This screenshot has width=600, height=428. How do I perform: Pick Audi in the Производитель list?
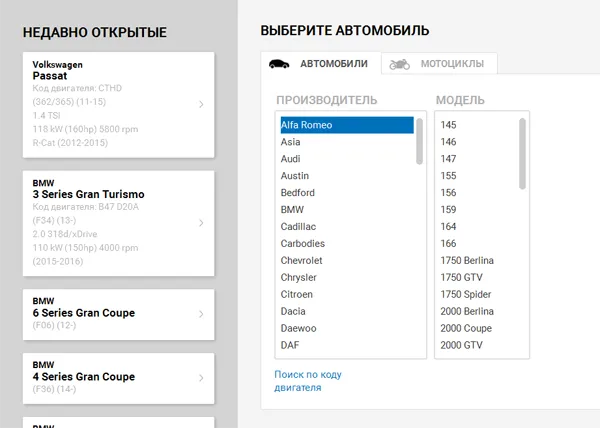click(345, 159)
